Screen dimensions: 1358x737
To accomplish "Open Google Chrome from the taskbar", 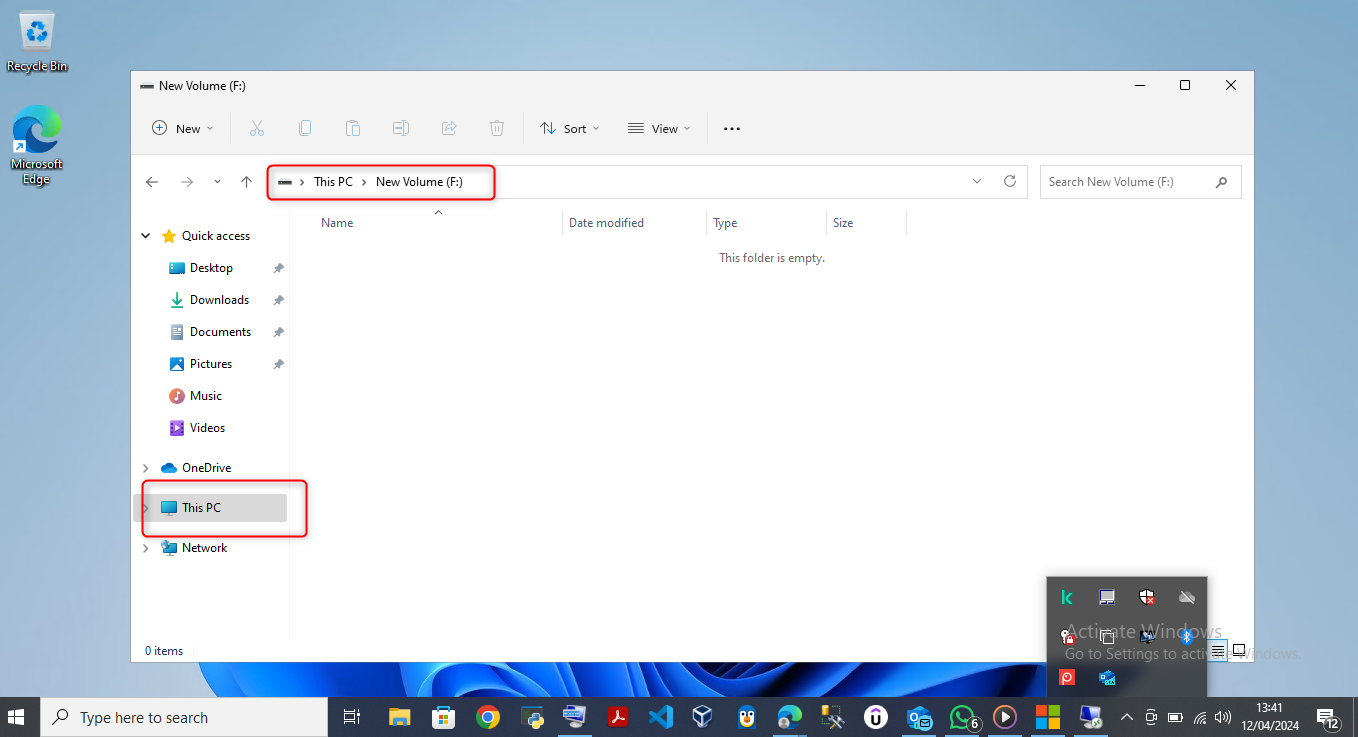I will (488, 717).
